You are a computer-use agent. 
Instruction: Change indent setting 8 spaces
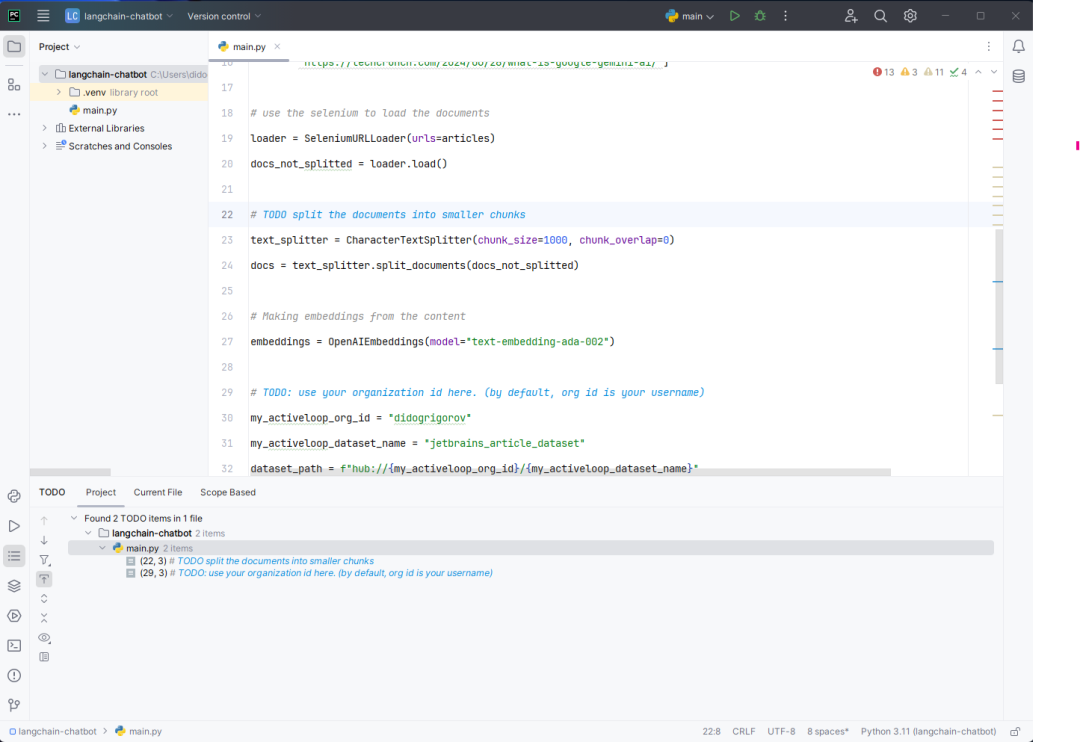pyautogui.click(x=828, y=732)
